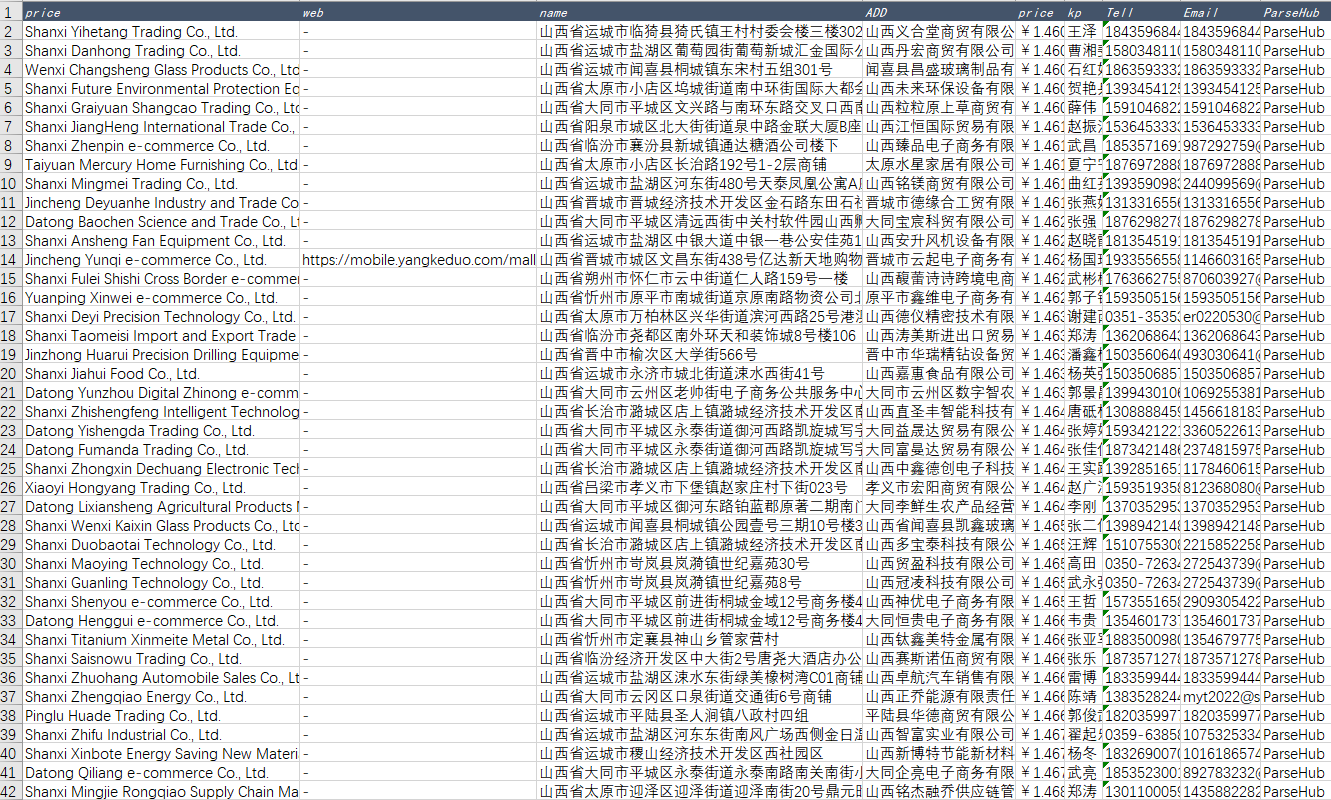Select row header number 42

tap(10, 792)
